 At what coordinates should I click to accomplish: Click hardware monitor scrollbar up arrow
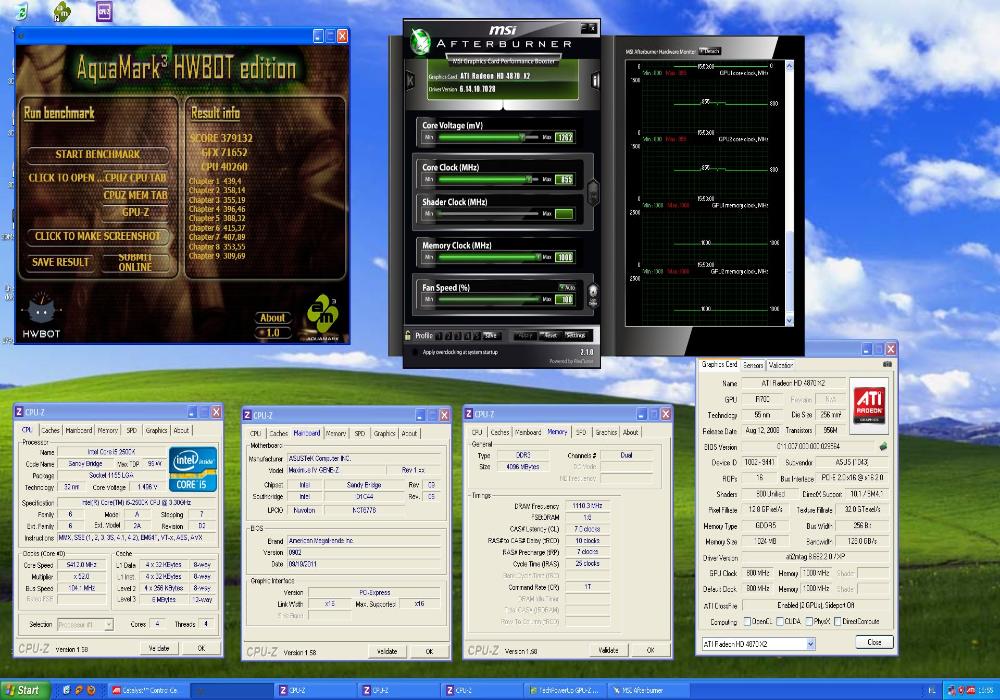(790, 66)
